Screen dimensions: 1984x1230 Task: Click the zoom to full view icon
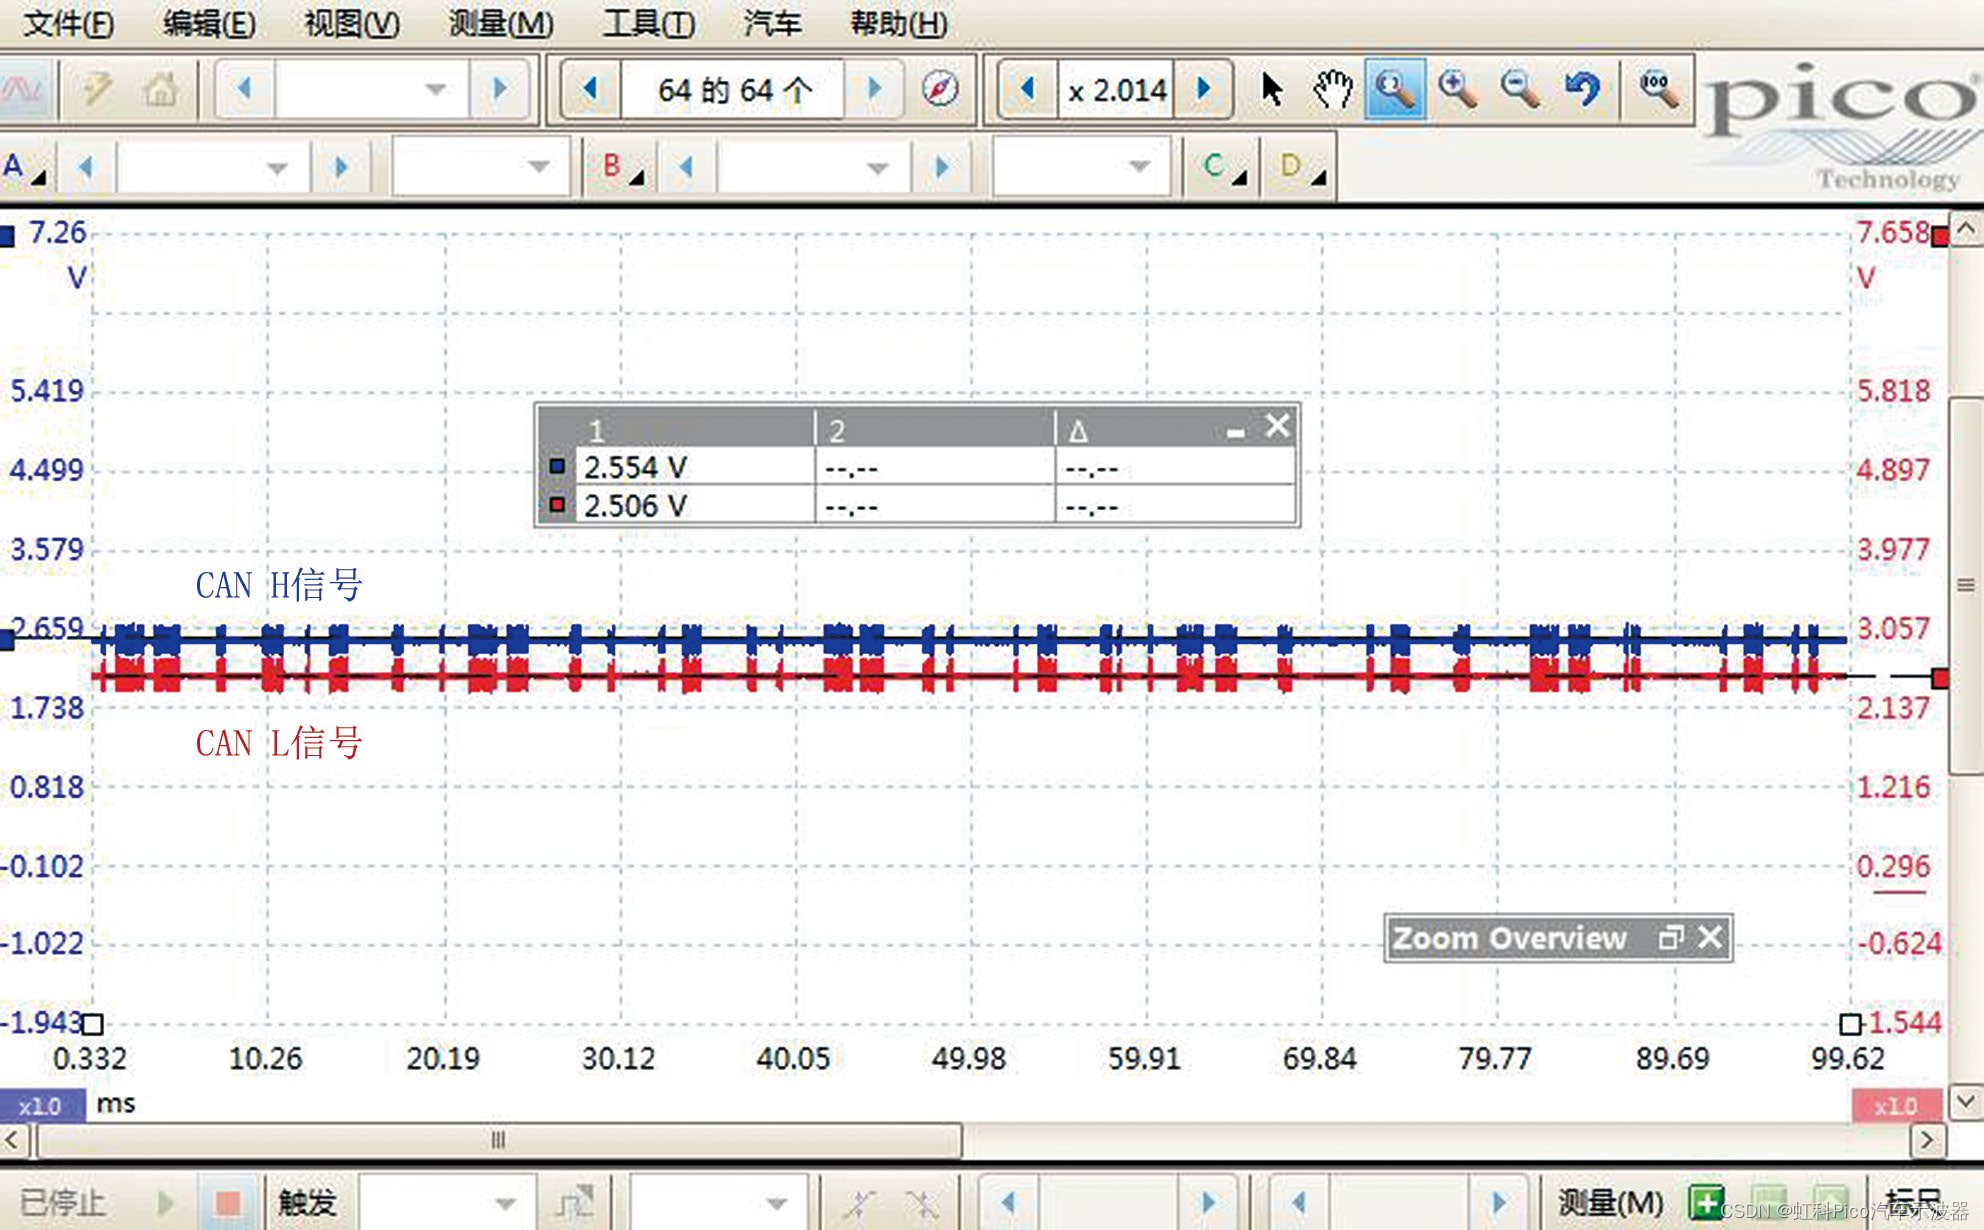point(1658,89)
